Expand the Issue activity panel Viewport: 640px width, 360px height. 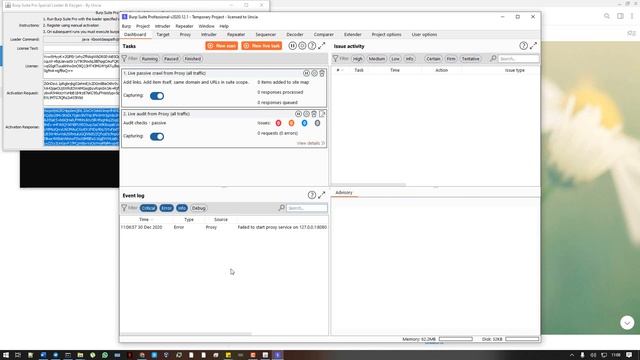tap(533, 46)
